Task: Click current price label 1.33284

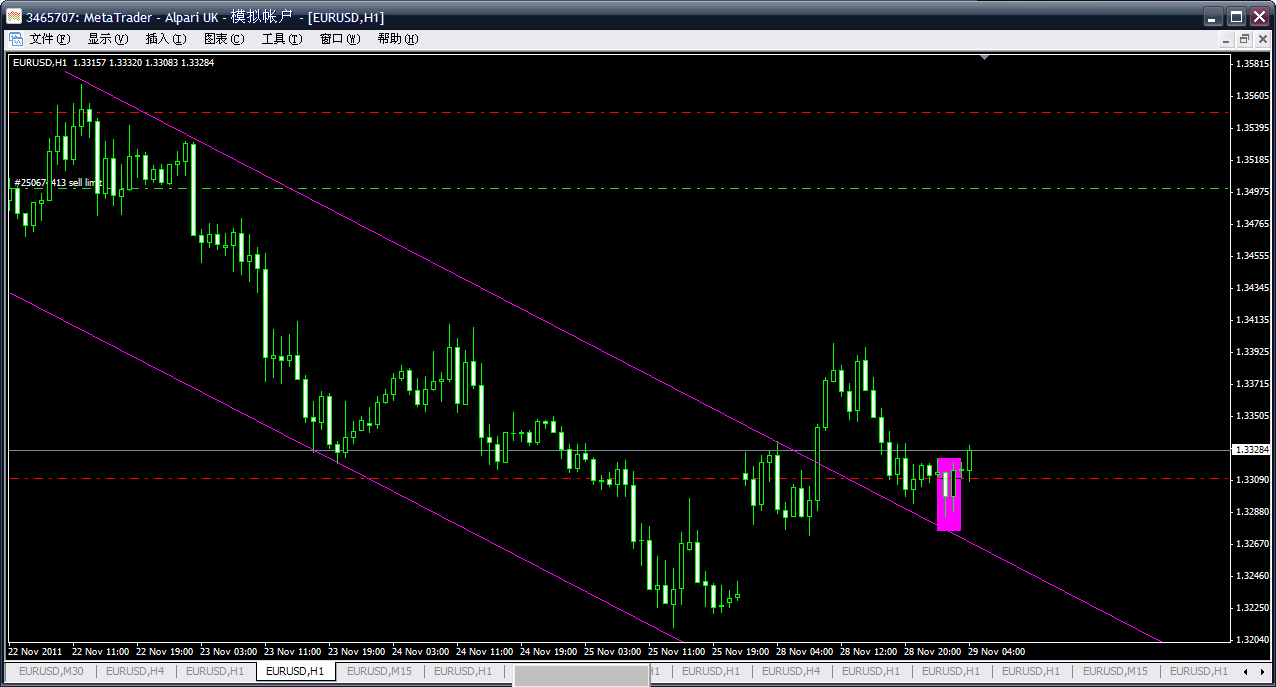Action: click(x=1252, y=450)
